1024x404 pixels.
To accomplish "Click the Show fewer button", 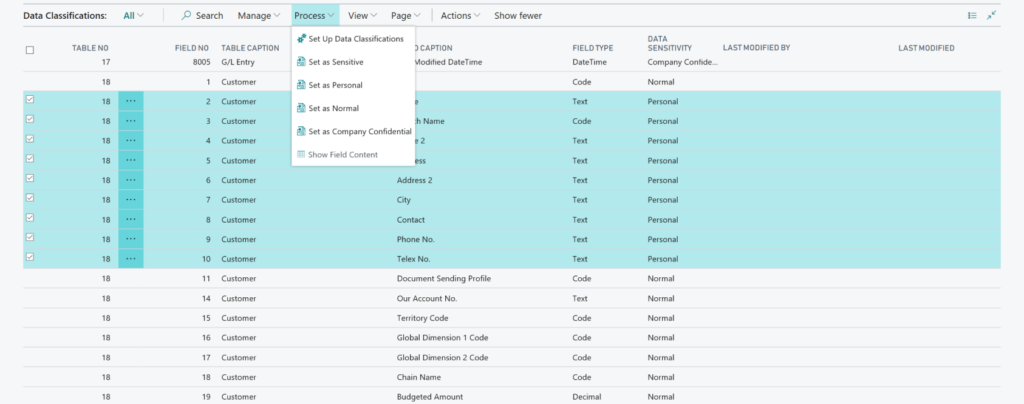I will point(519,16).
